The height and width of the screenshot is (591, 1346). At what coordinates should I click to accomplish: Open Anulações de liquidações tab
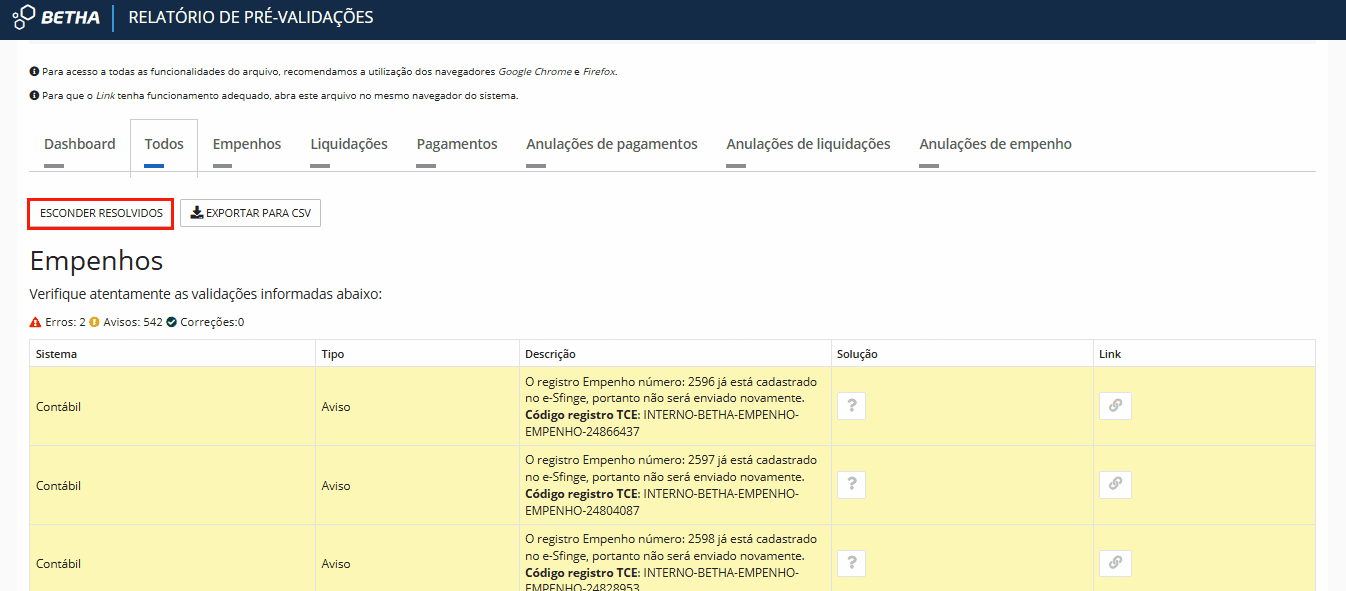(x=808, y=146)
